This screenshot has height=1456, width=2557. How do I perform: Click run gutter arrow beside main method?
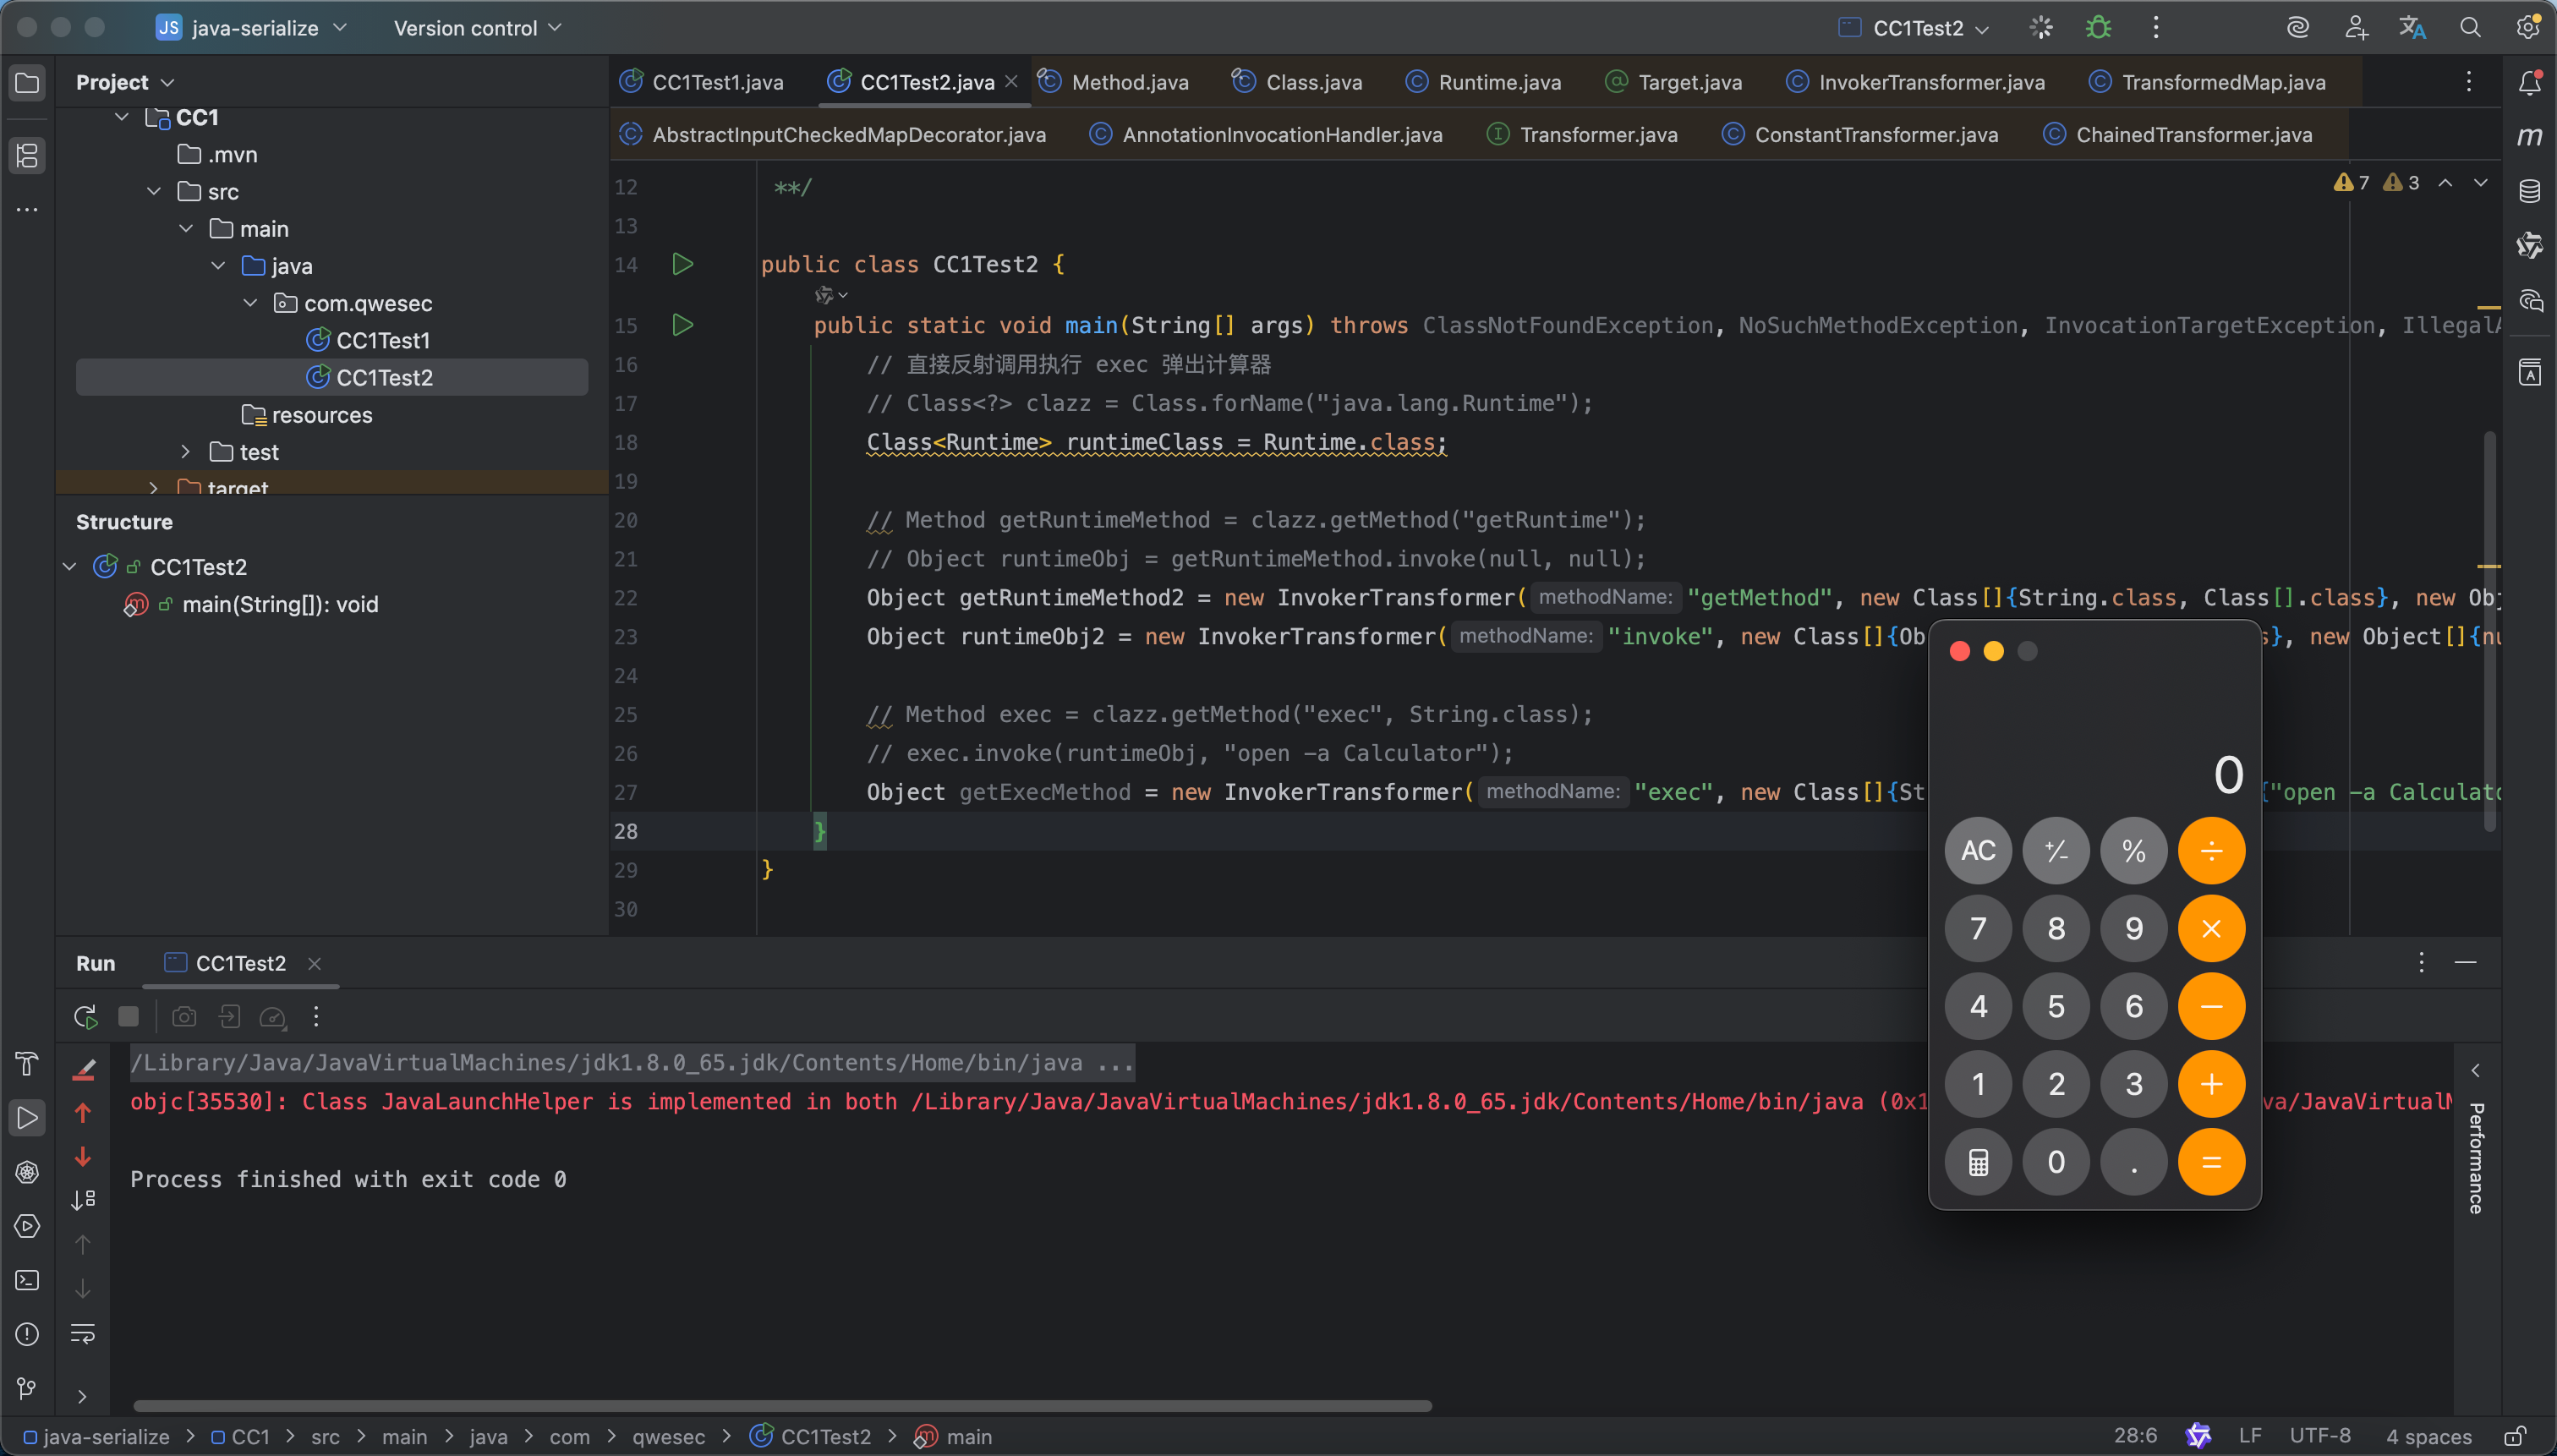coord(682,325)
